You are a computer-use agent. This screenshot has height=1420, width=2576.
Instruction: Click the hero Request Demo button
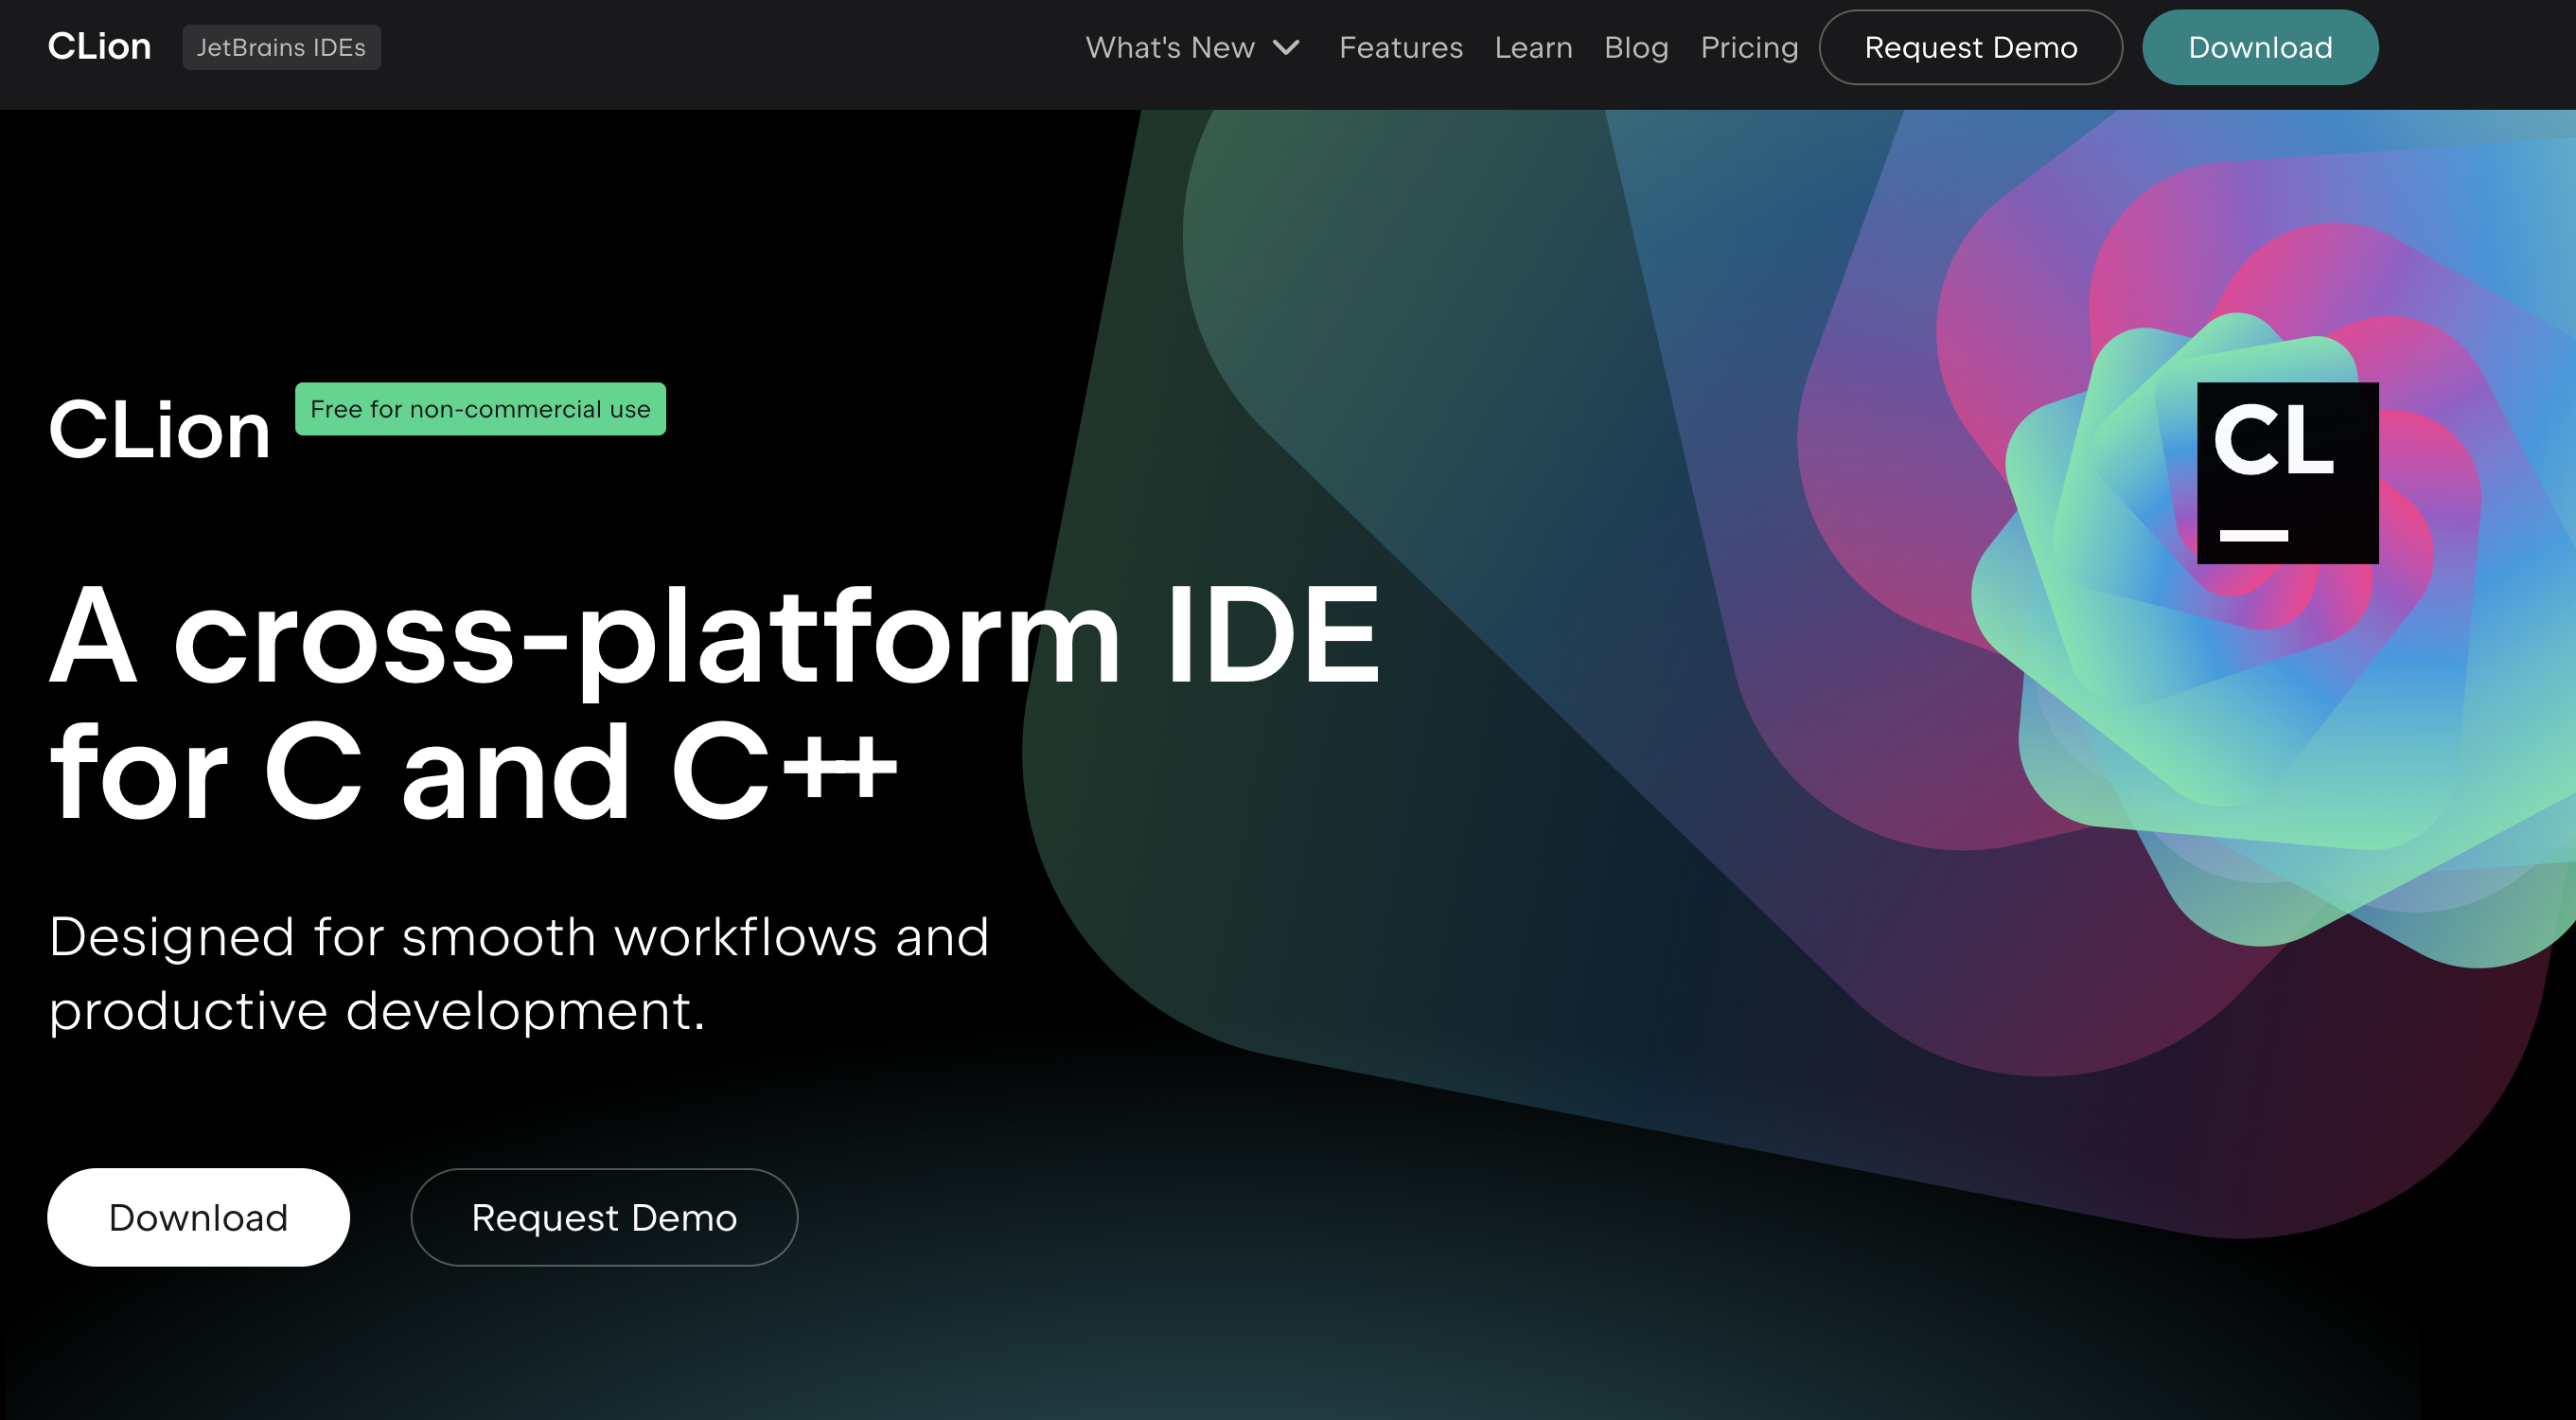[x=604, y=1217]
